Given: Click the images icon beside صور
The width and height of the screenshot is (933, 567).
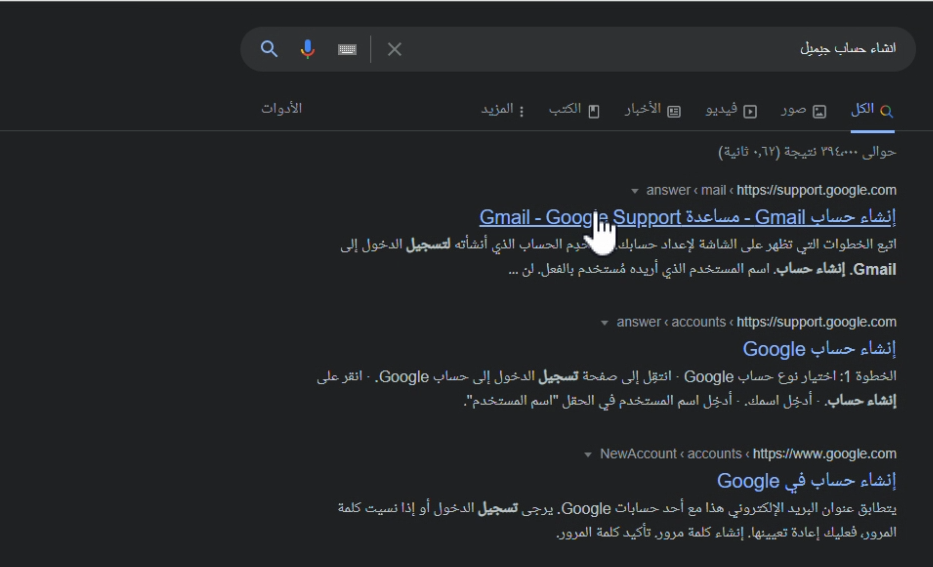Looking at the screenshot, I should click(x=819, y=111).
